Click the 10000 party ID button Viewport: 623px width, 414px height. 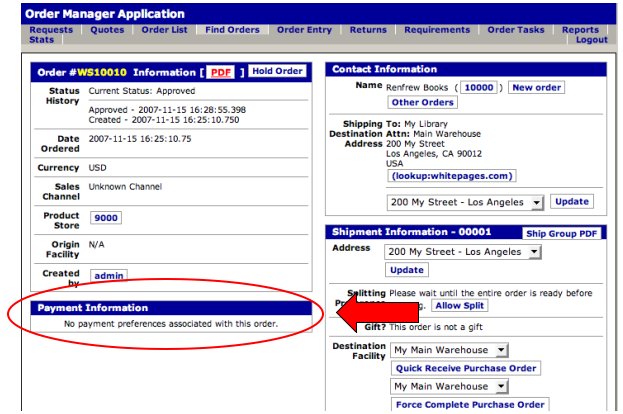pos(479,88)
